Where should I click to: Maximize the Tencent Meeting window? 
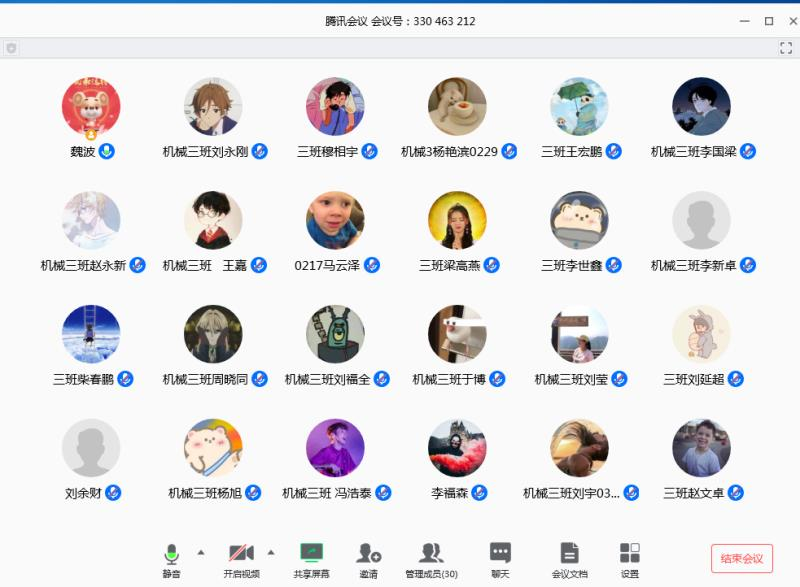(x=768, y=21)
